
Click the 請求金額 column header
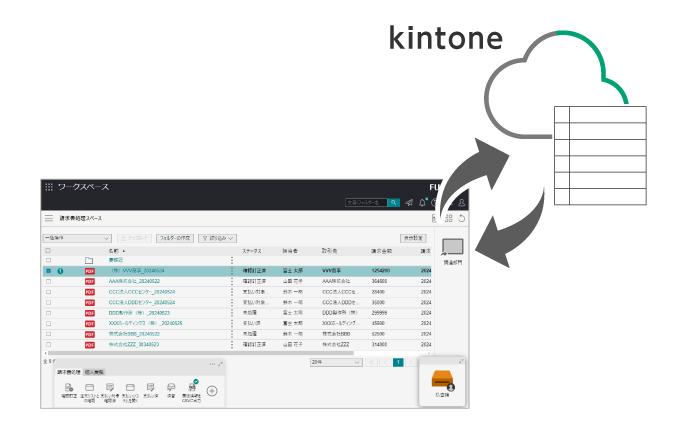381,251
